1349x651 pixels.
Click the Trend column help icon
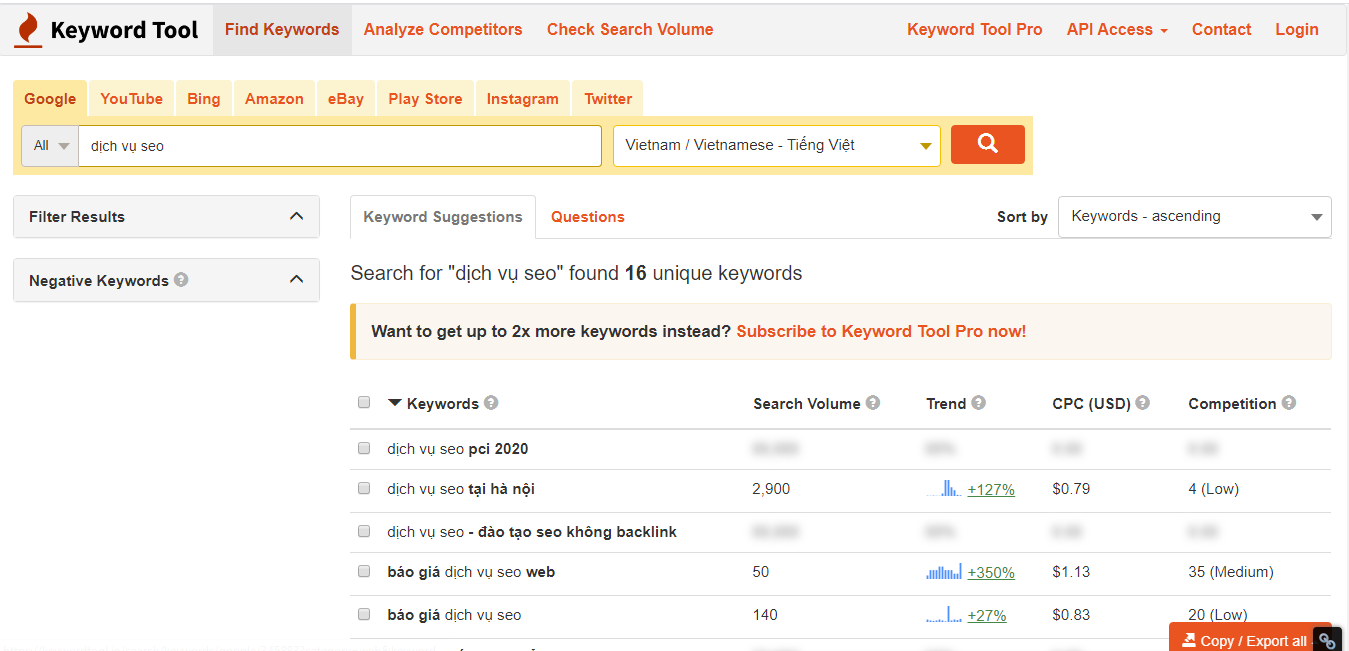point(978,403)
